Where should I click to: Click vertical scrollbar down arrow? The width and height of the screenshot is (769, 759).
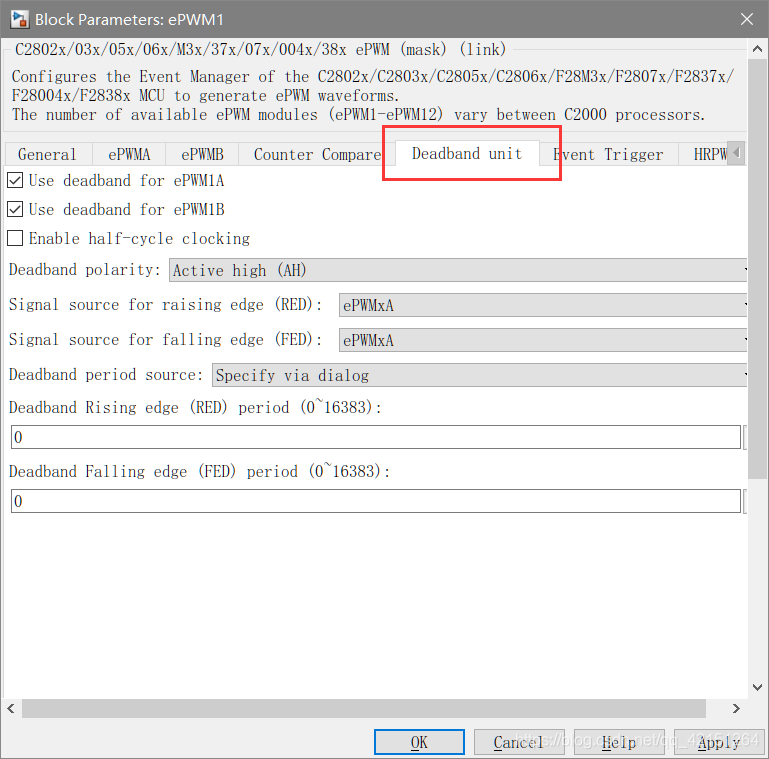757,687
